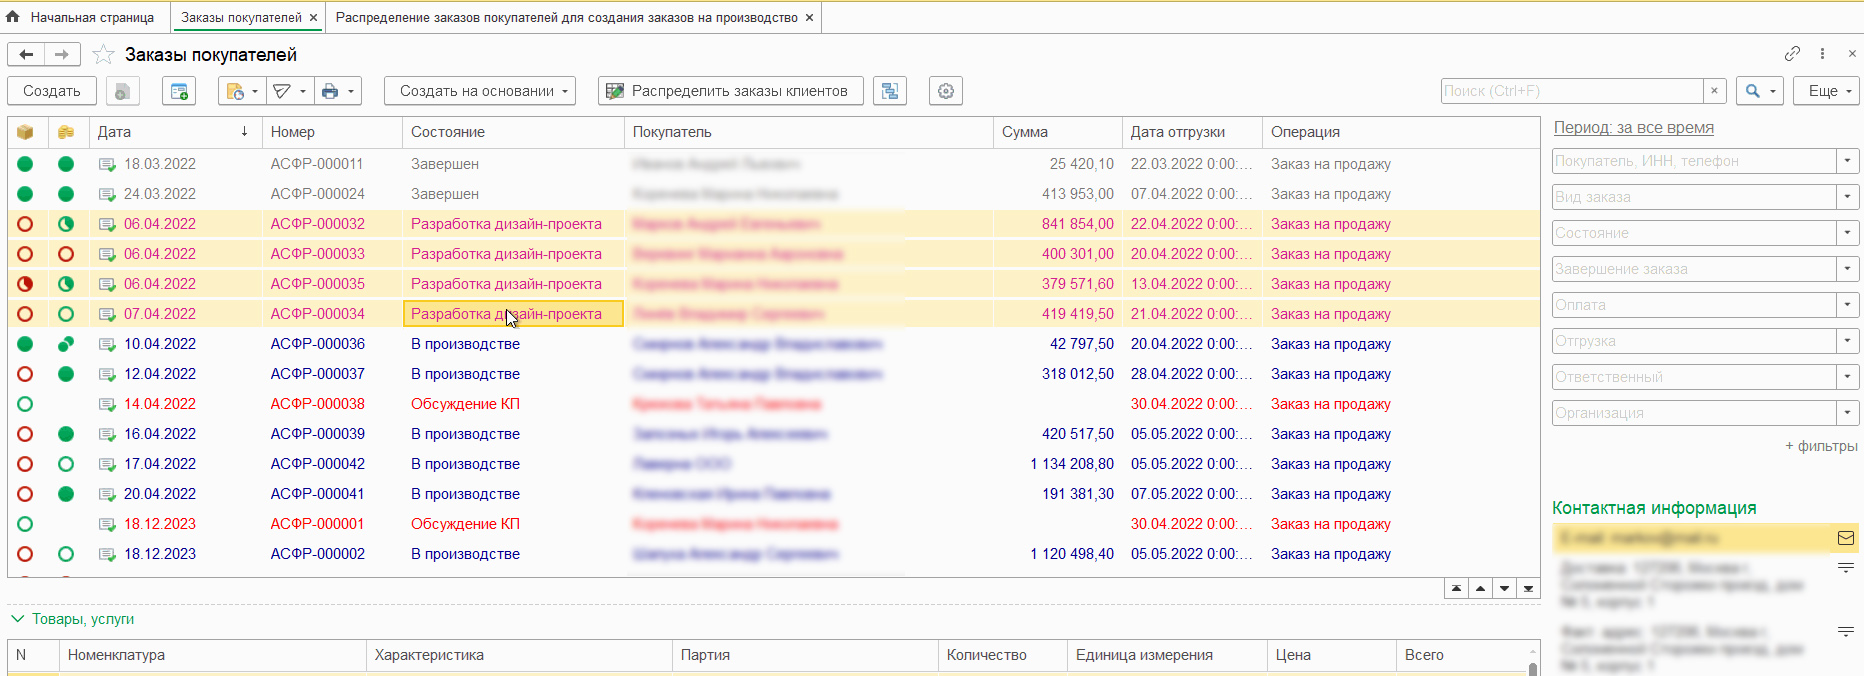This screenshot has height=676, width=1864.
Task: Click in the Поиск (Ctrl+F) search field
Action: click(1571, 91)
